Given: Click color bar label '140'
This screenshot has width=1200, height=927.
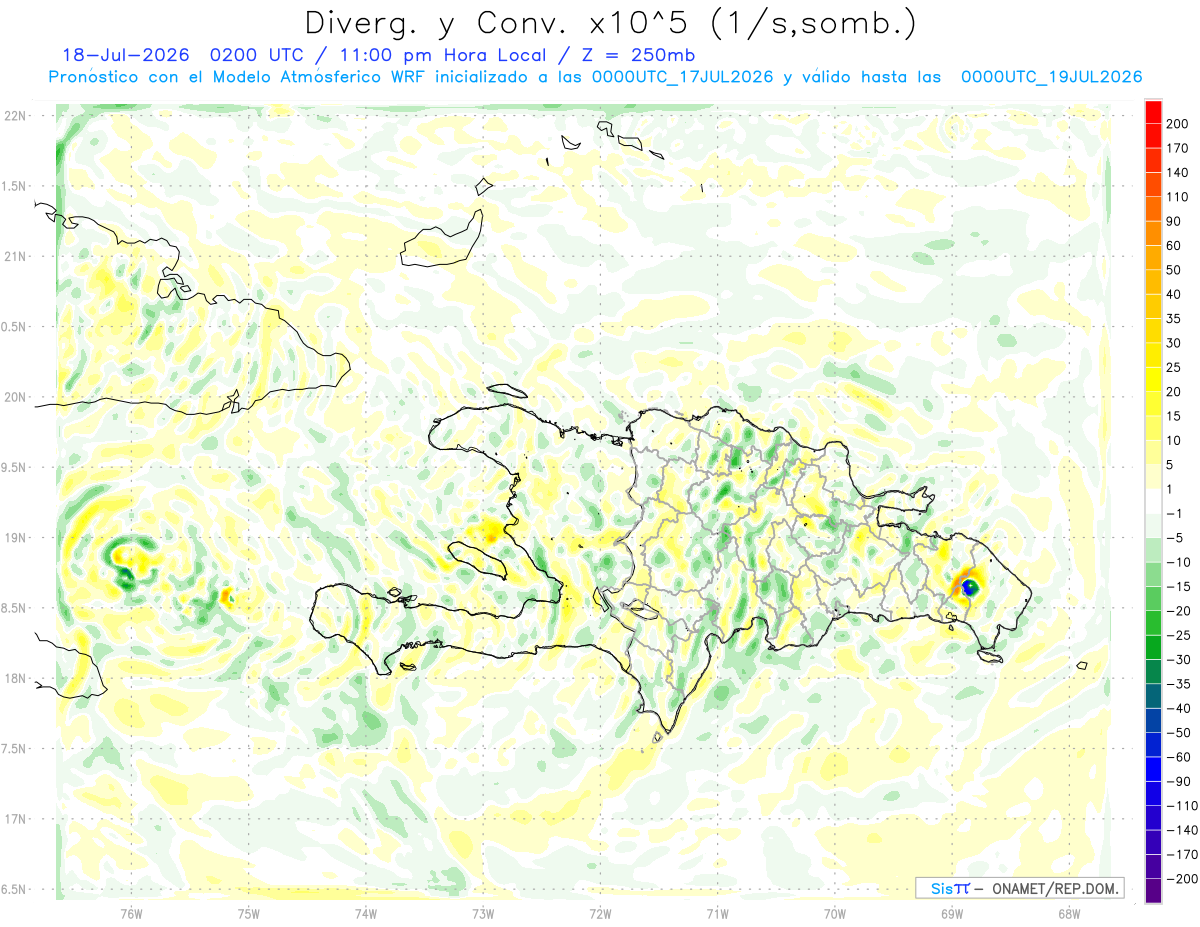Looking at the screenshot, I should (x=1178, y=173).
